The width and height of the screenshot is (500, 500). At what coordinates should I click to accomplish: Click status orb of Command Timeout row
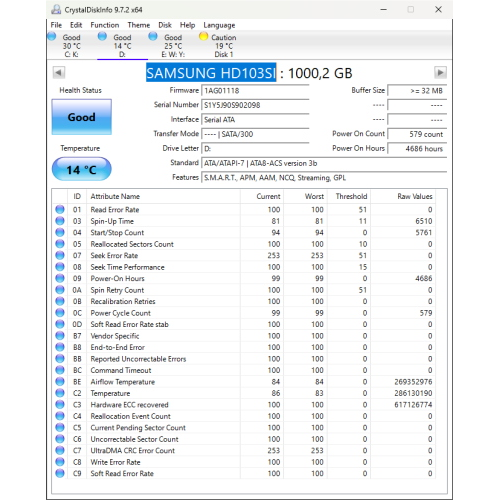click(x=60, y=370)
